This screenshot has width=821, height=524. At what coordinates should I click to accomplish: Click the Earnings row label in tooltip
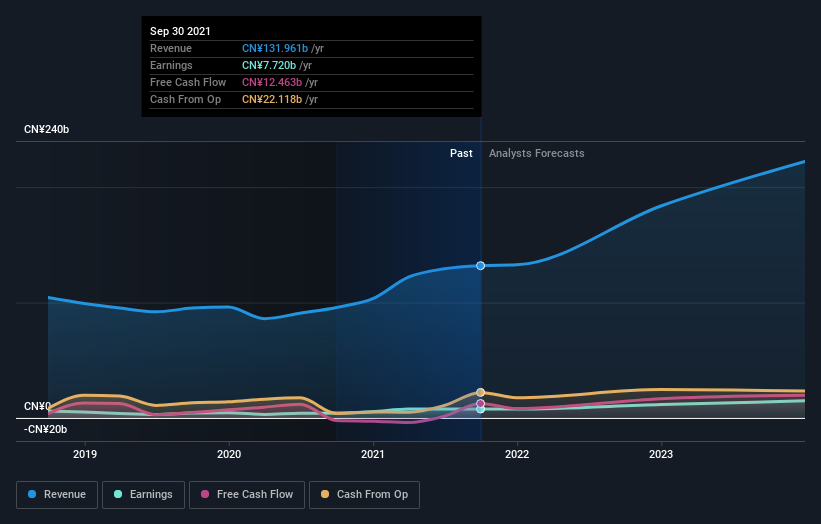(171, 65)
